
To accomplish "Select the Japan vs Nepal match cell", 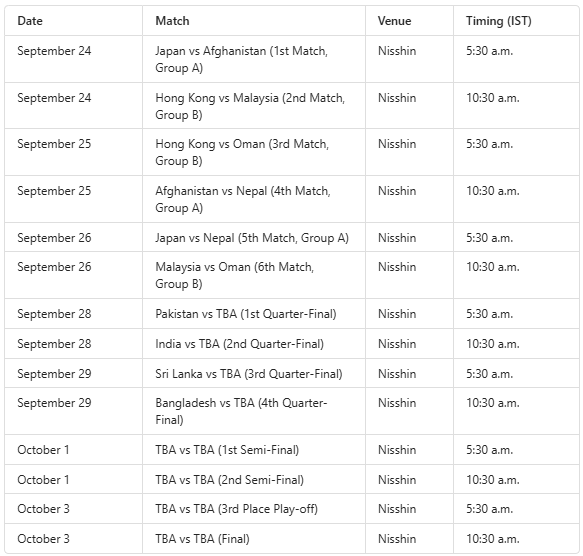I will click(x=252, y=238).
